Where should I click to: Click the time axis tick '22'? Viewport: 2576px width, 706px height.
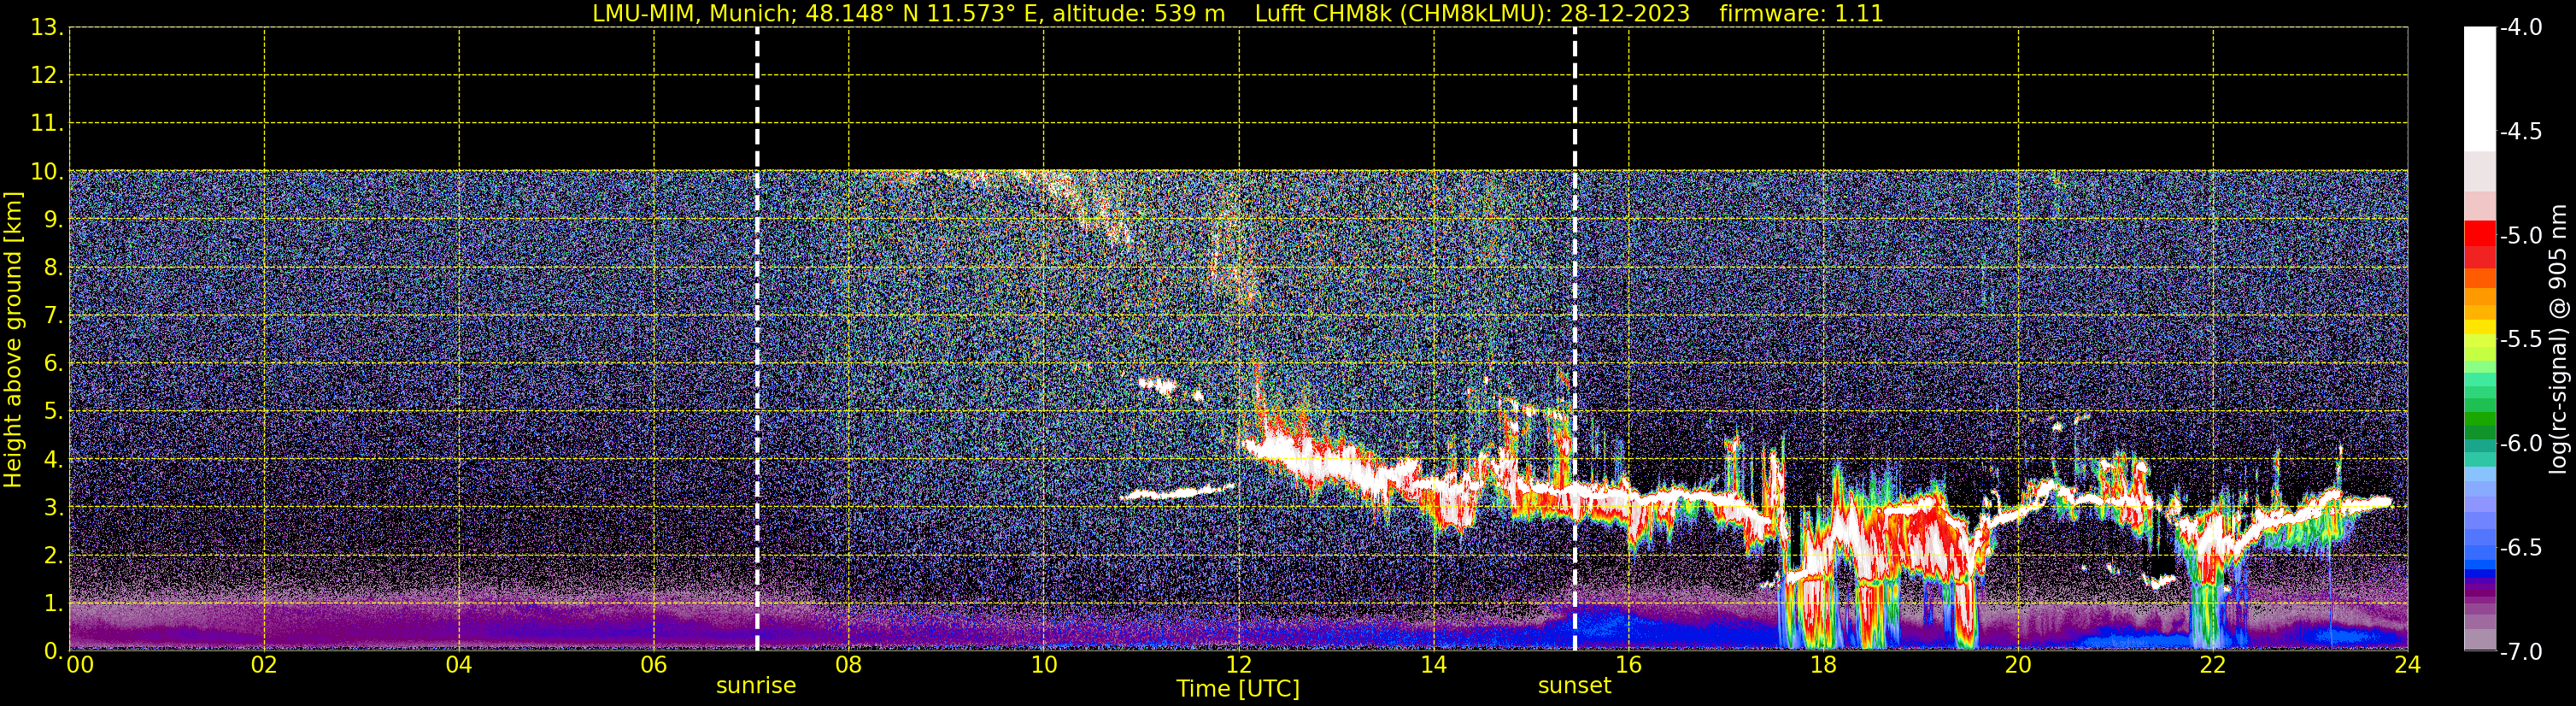coord(2213,665)
